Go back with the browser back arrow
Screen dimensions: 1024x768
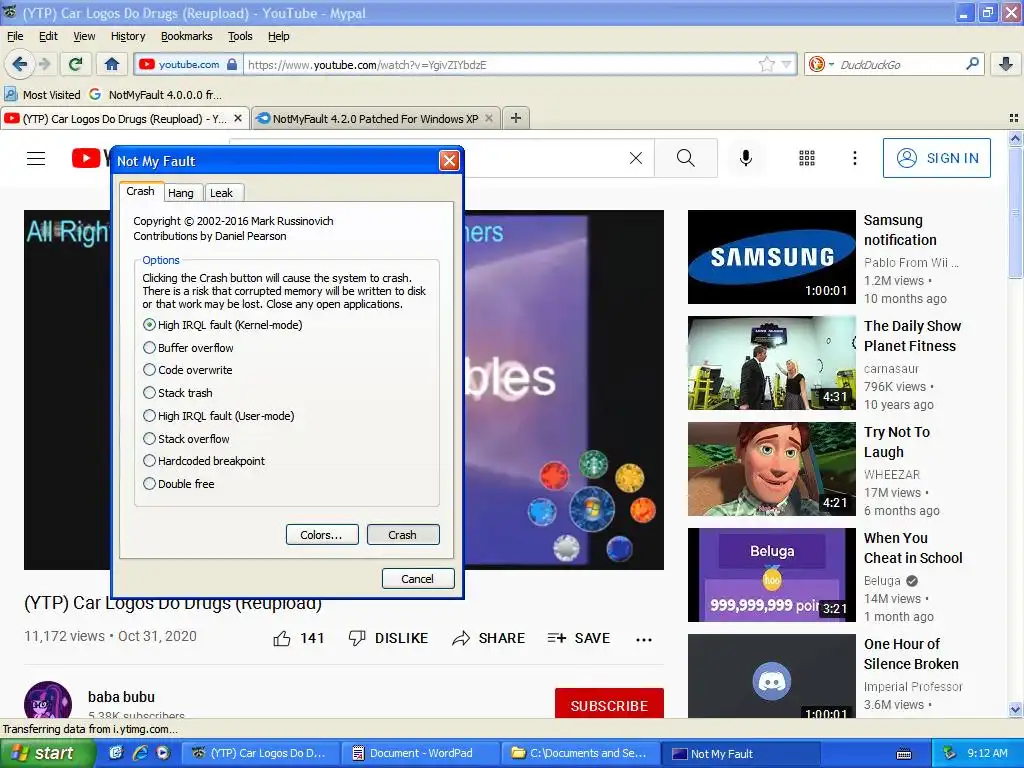pos(19,64)
